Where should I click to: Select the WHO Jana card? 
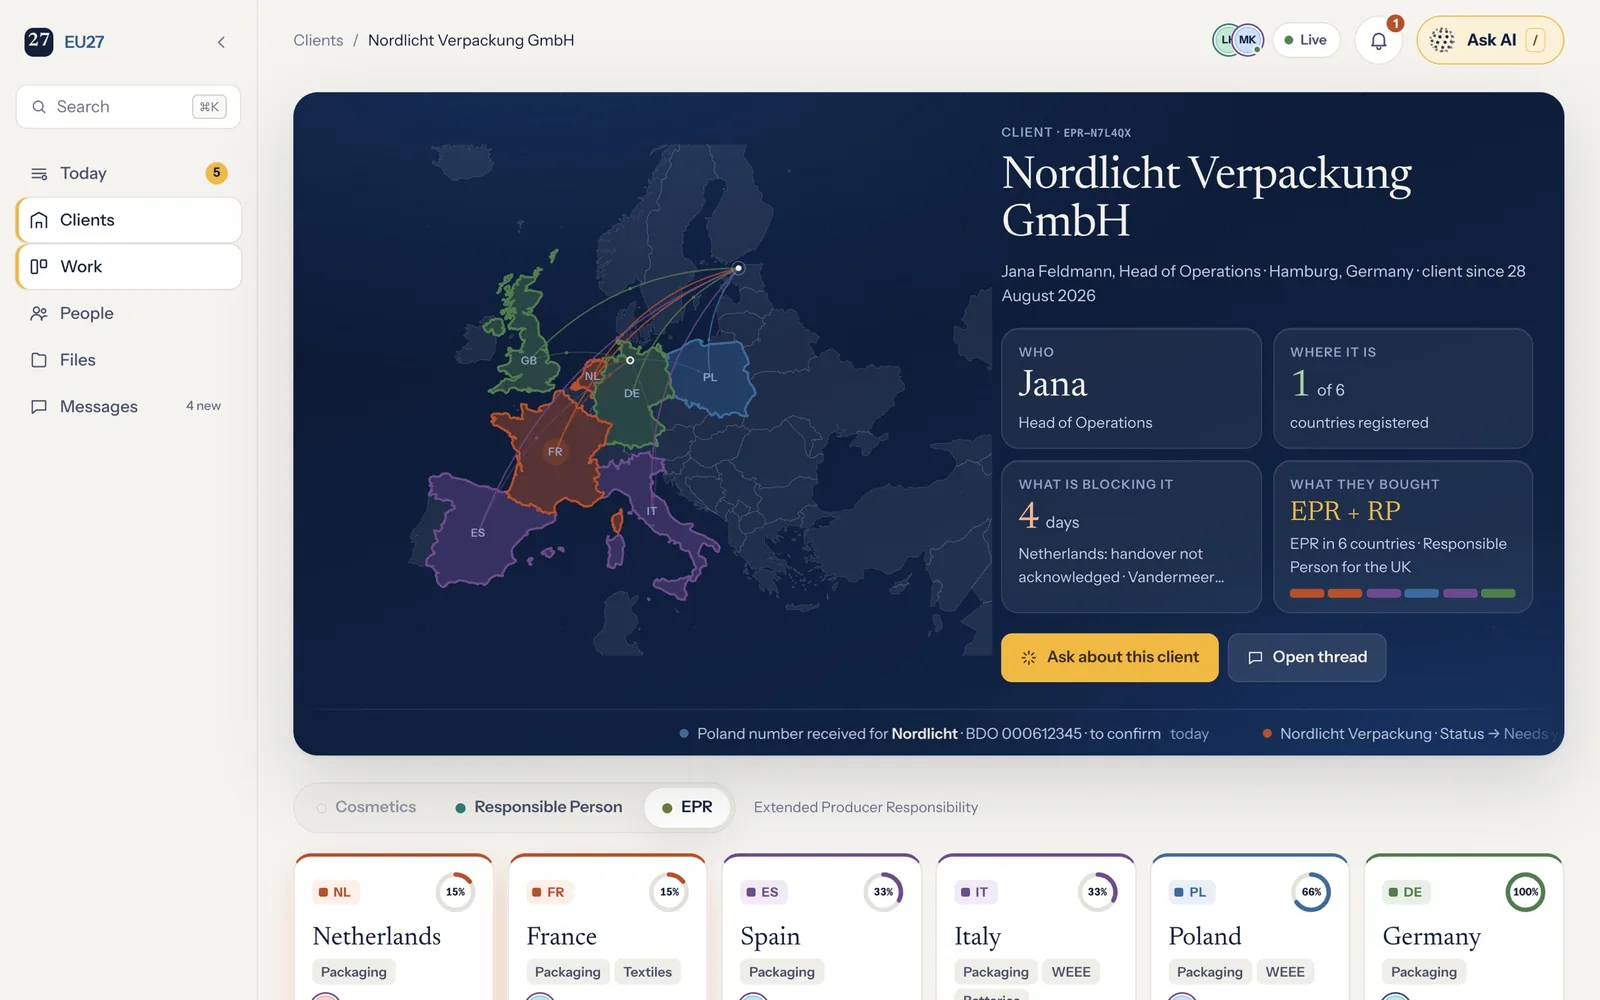(x=1131, y=388)
